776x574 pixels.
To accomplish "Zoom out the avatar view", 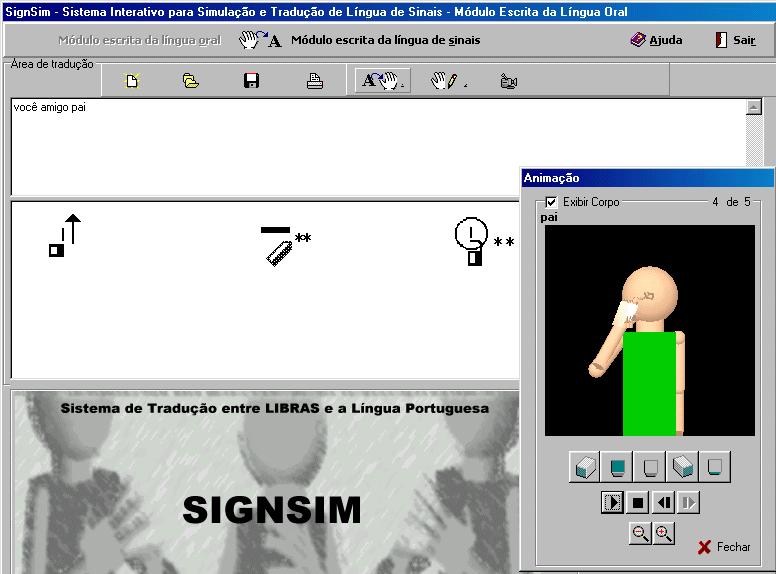I will pos(640,533).
